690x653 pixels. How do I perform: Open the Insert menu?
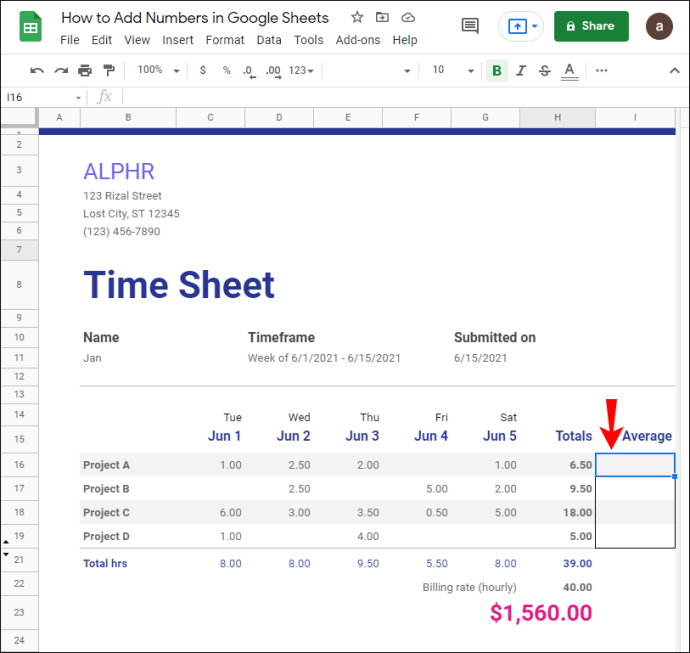pyautogui.click(x=178, y=40)
